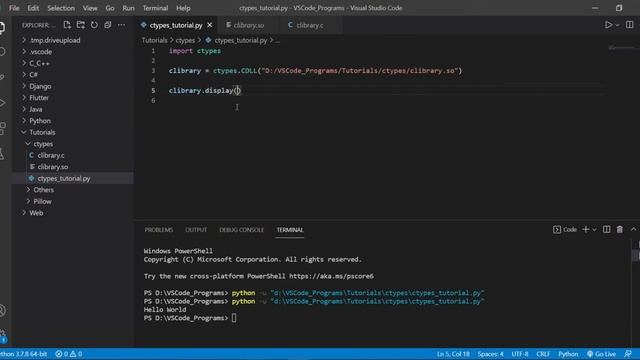Switch to the Debug Console tab

pyautogui.click(x=242, y=230)
